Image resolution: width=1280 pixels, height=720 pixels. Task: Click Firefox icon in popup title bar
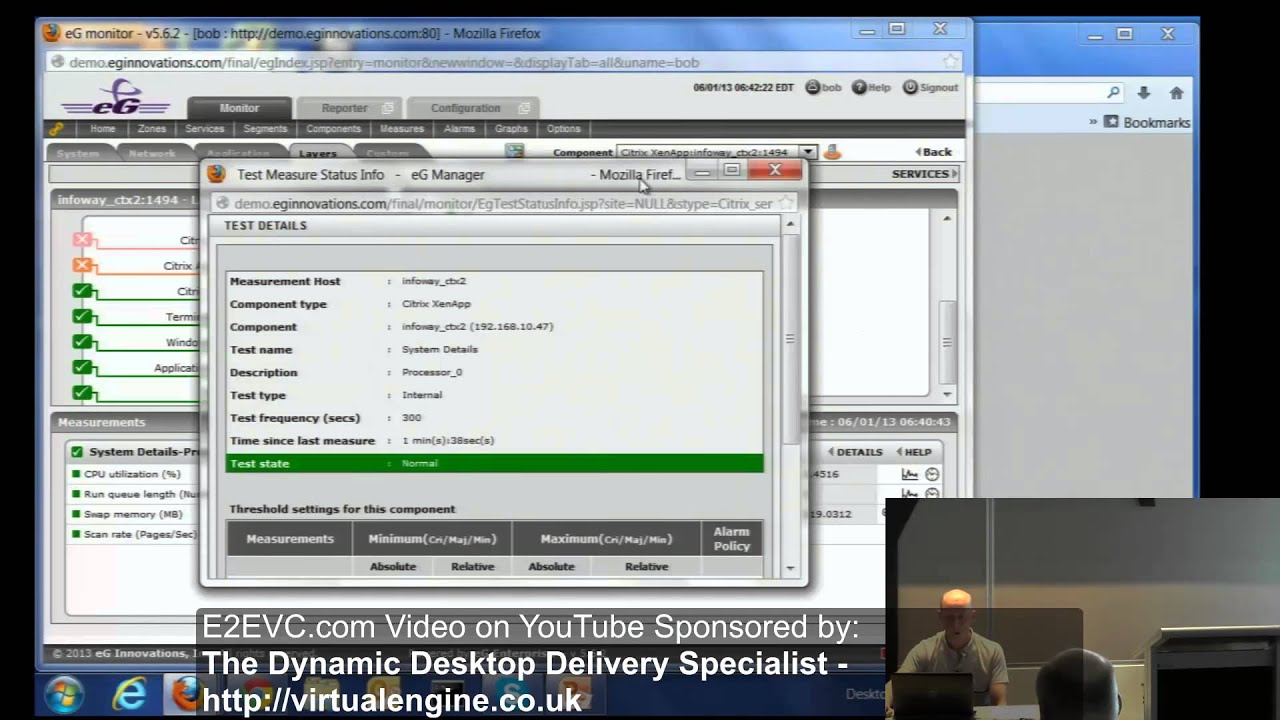(x=216, y=174)
